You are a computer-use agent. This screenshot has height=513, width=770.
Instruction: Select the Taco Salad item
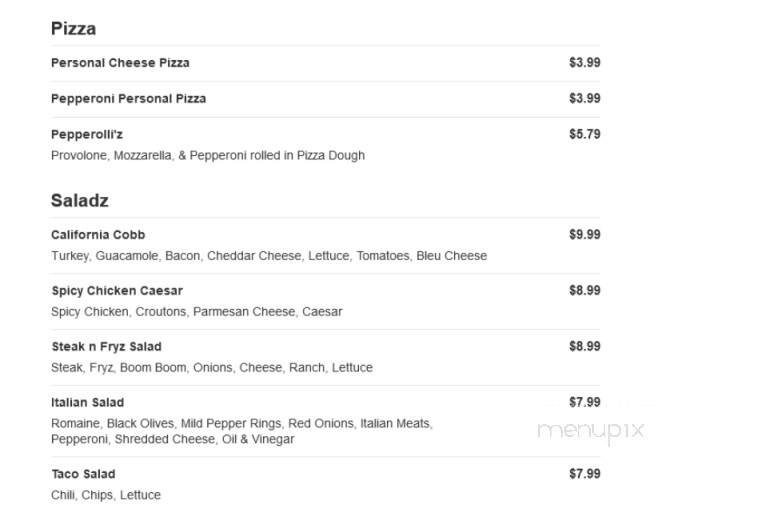(x=83, y=474)
